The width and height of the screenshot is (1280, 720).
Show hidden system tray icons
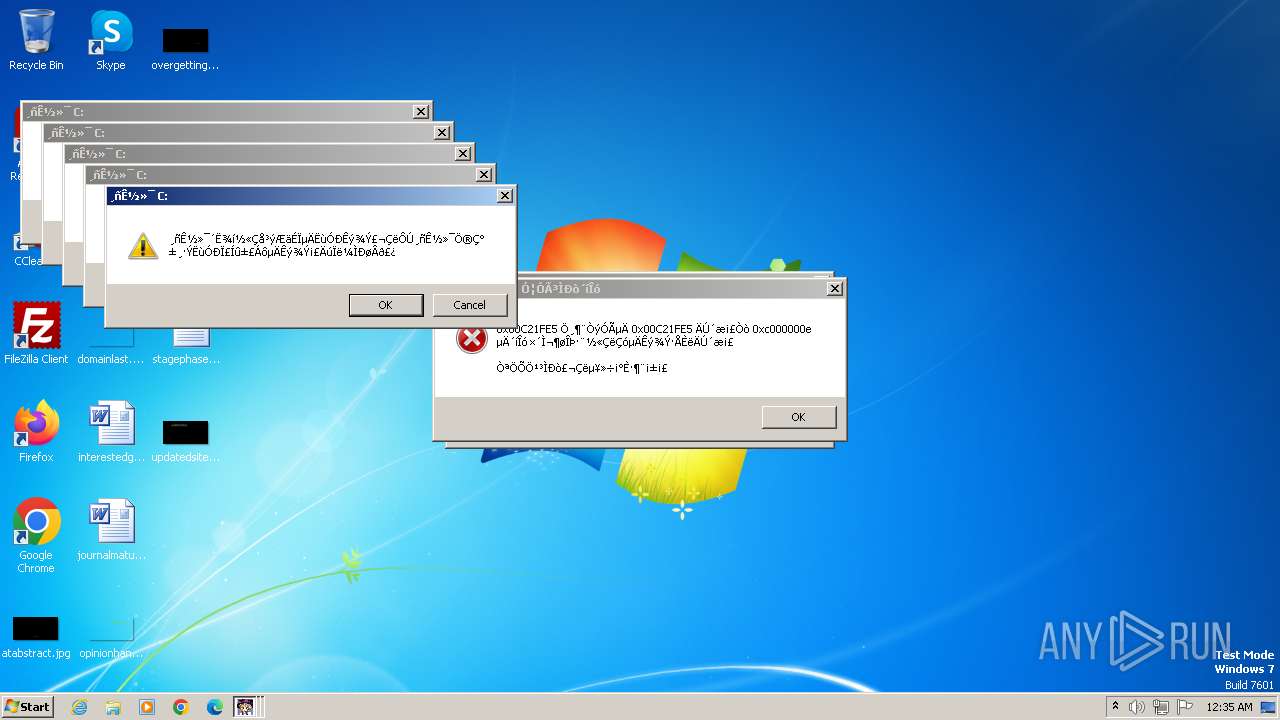1115,707
